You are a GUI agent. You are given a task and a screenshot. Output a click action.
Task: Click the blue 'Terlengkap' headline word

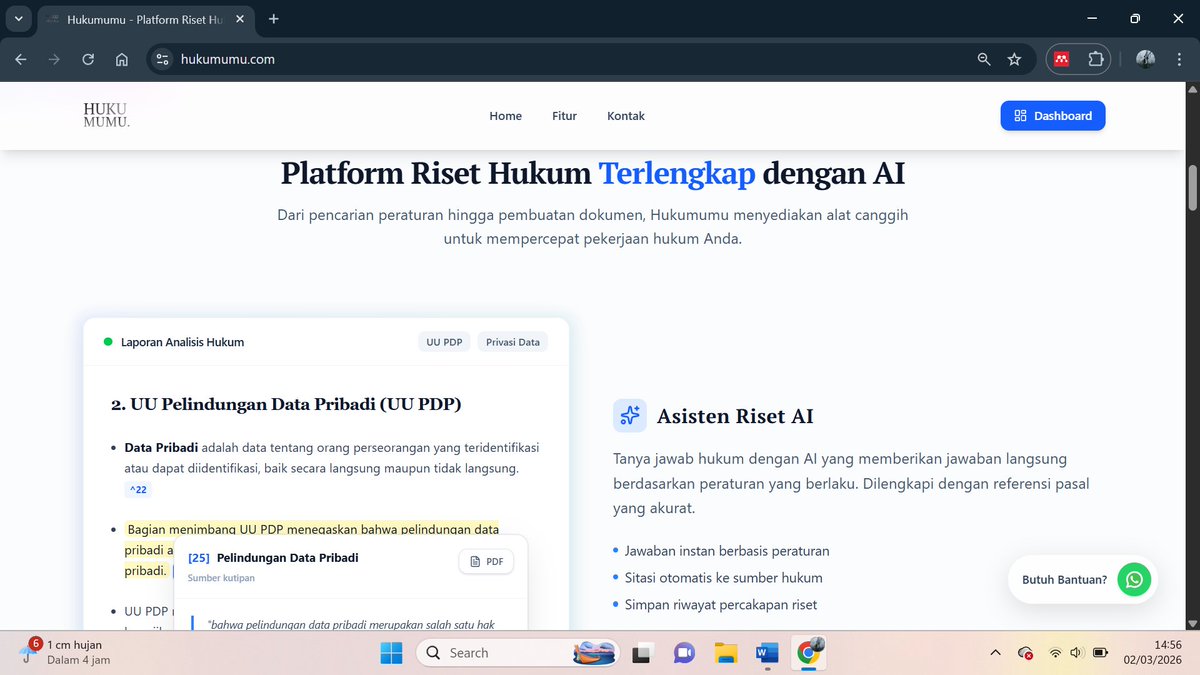pos(677,174)
